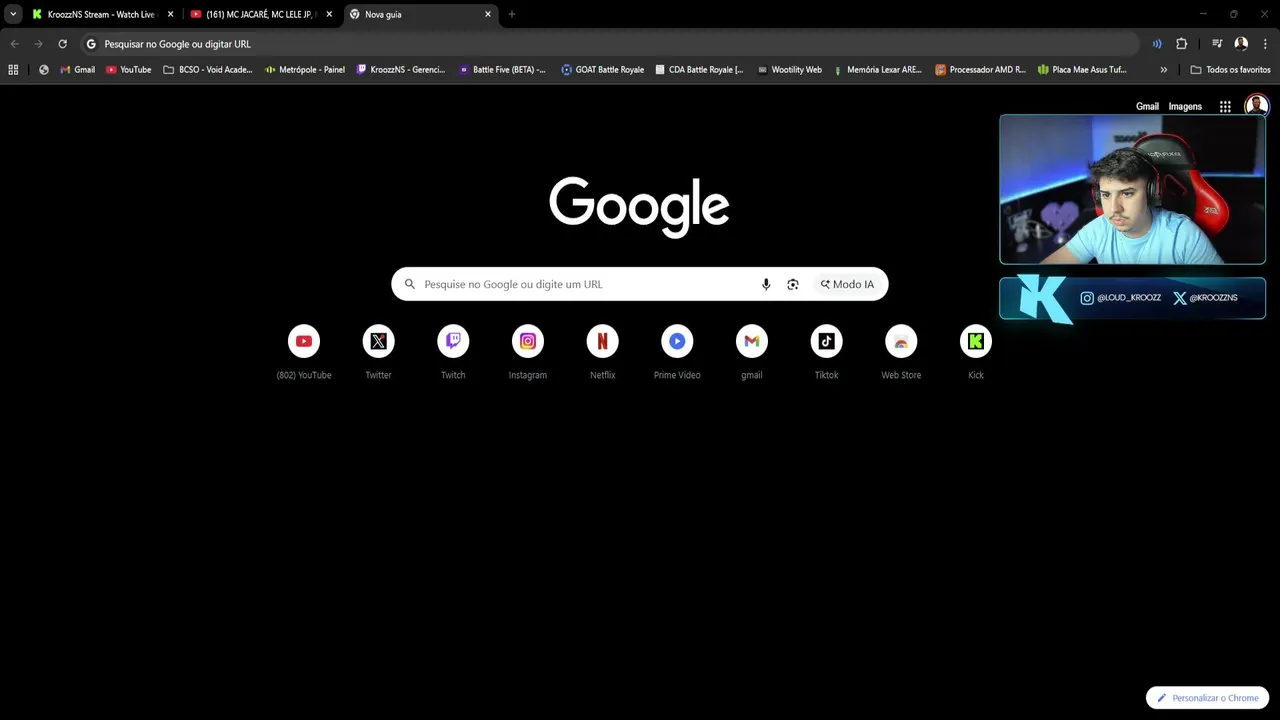Close the MC JACARÉ YouTube tab
The height and width of the screenshot is (720, 1280).
click(x=329, y=14)
